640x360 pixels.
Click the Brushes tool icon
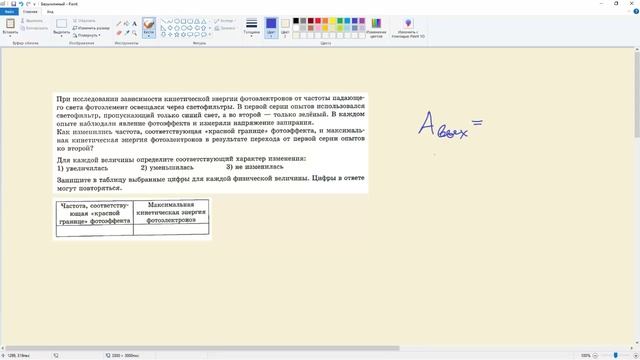[x=149, y=24]
